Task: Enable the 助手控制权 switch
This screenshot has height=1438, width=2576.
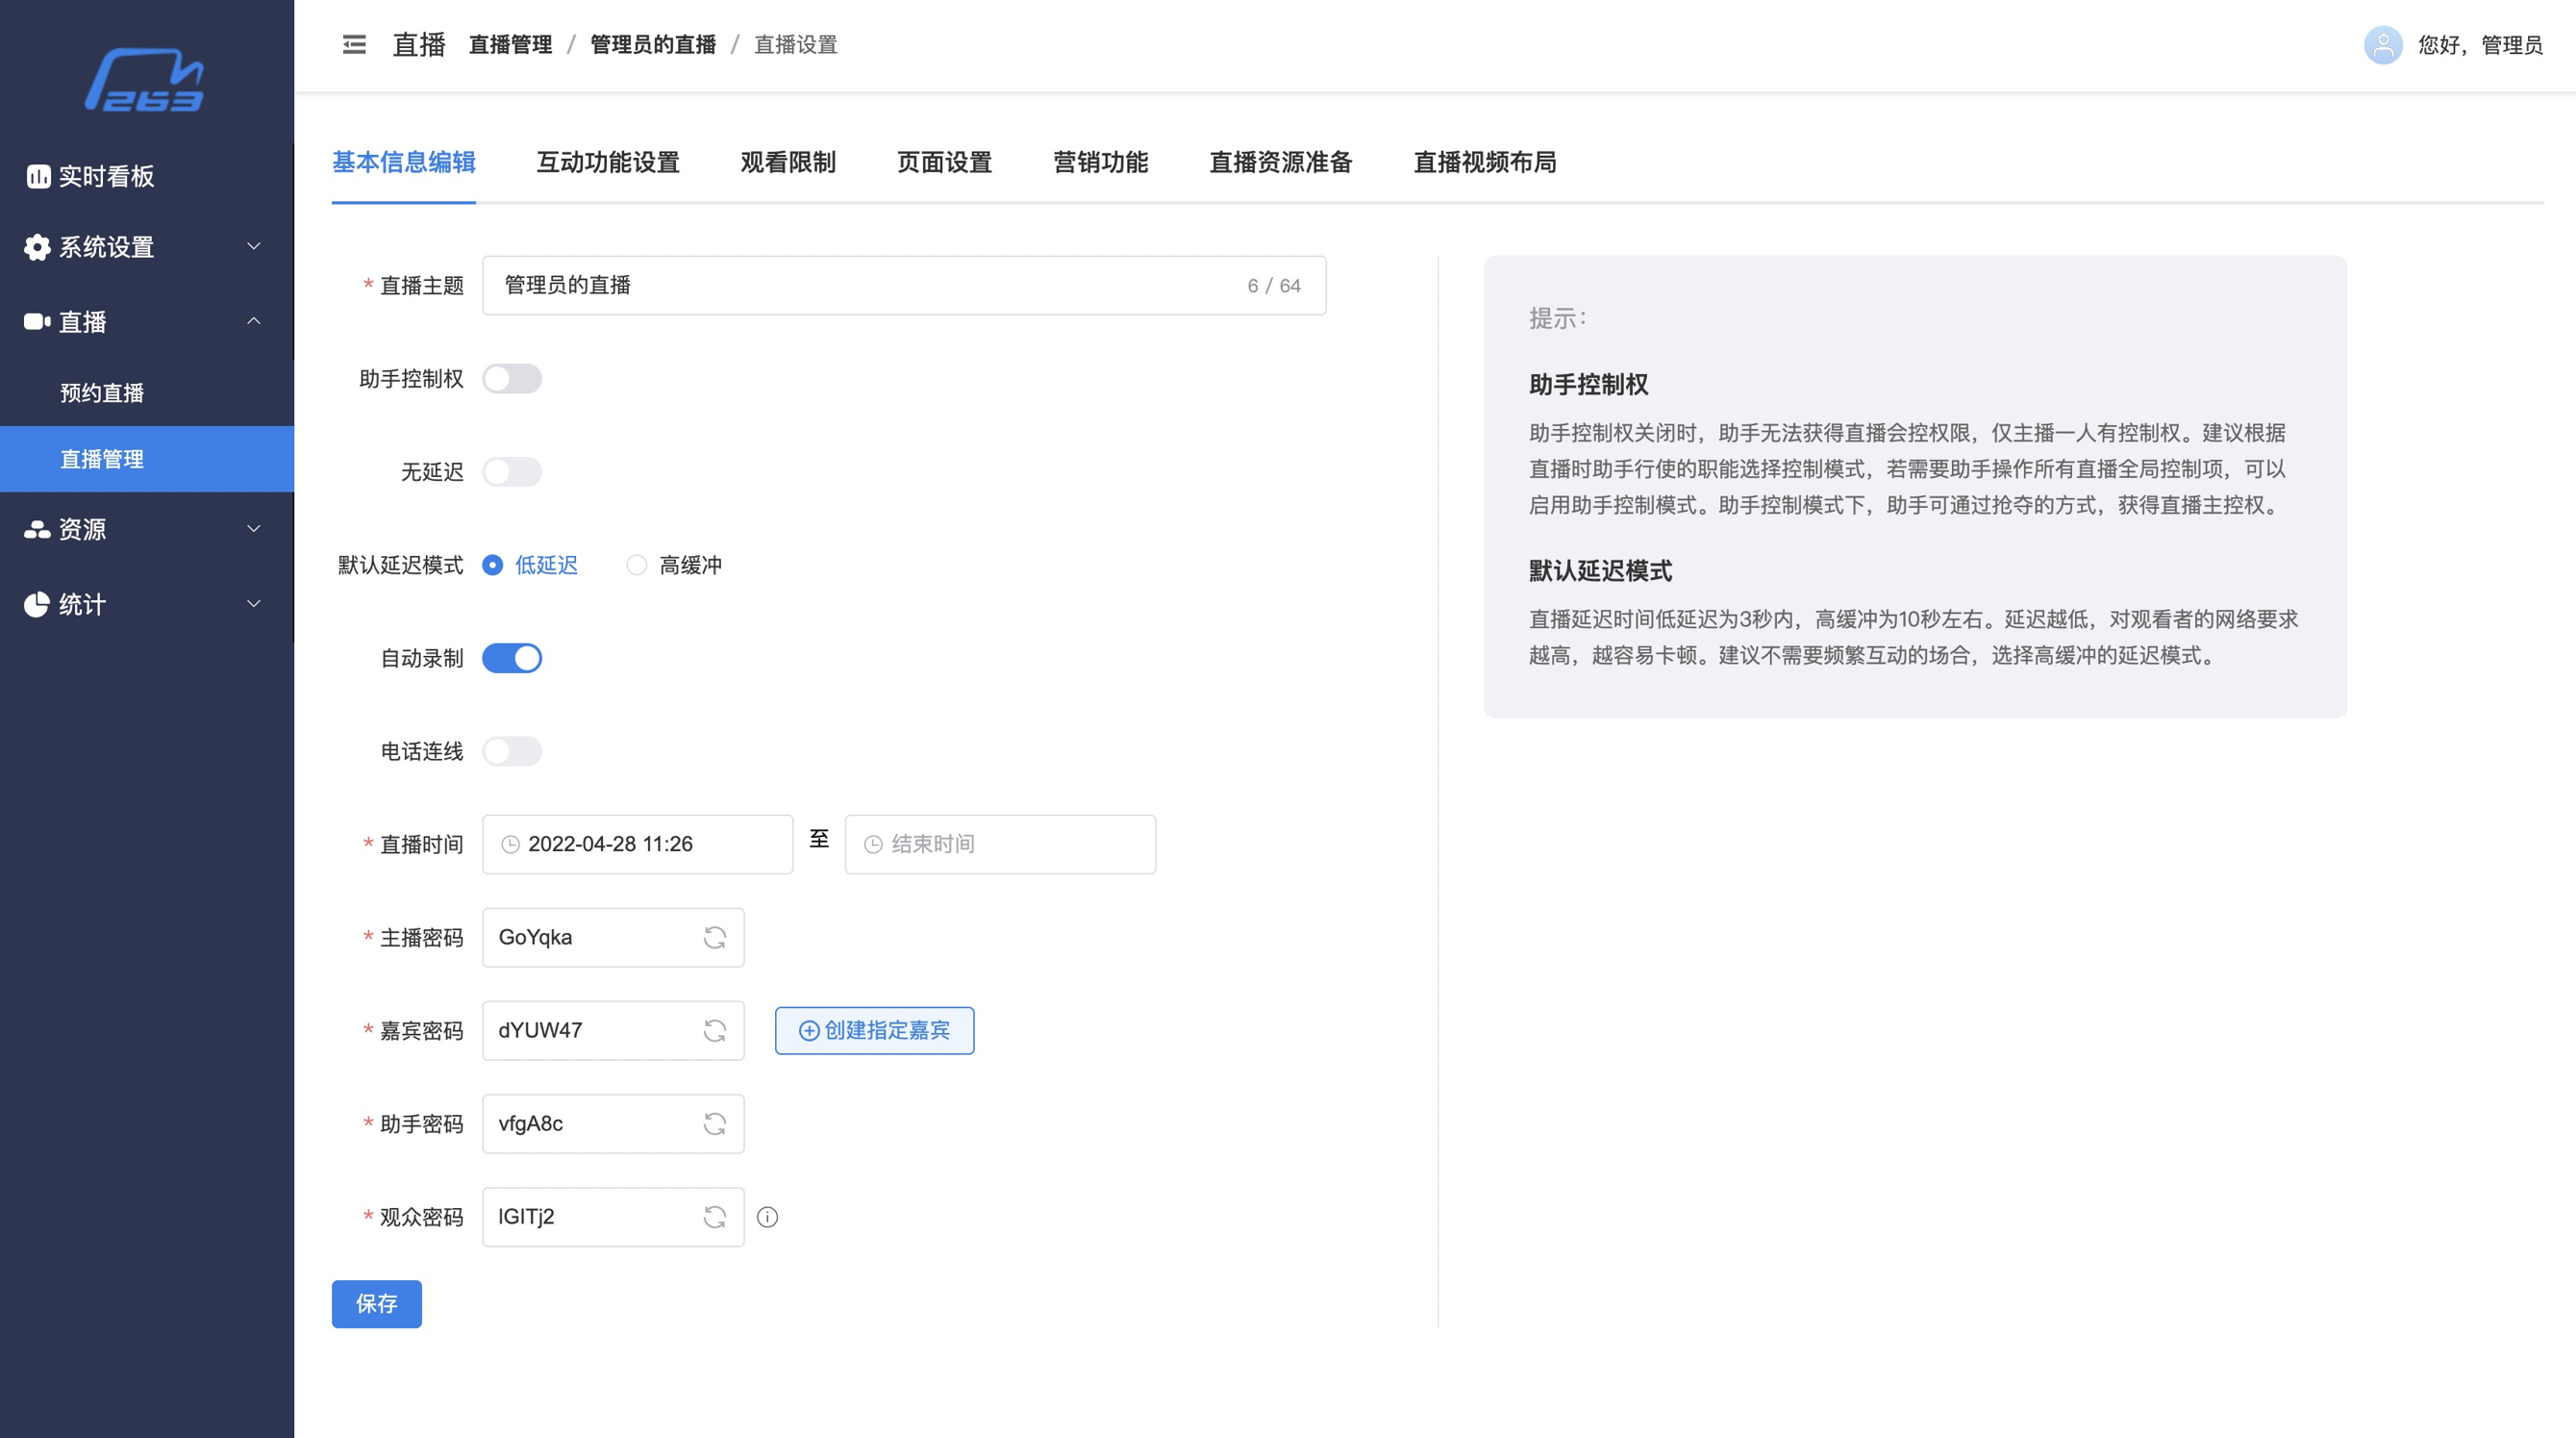Action: coord(512,379)
